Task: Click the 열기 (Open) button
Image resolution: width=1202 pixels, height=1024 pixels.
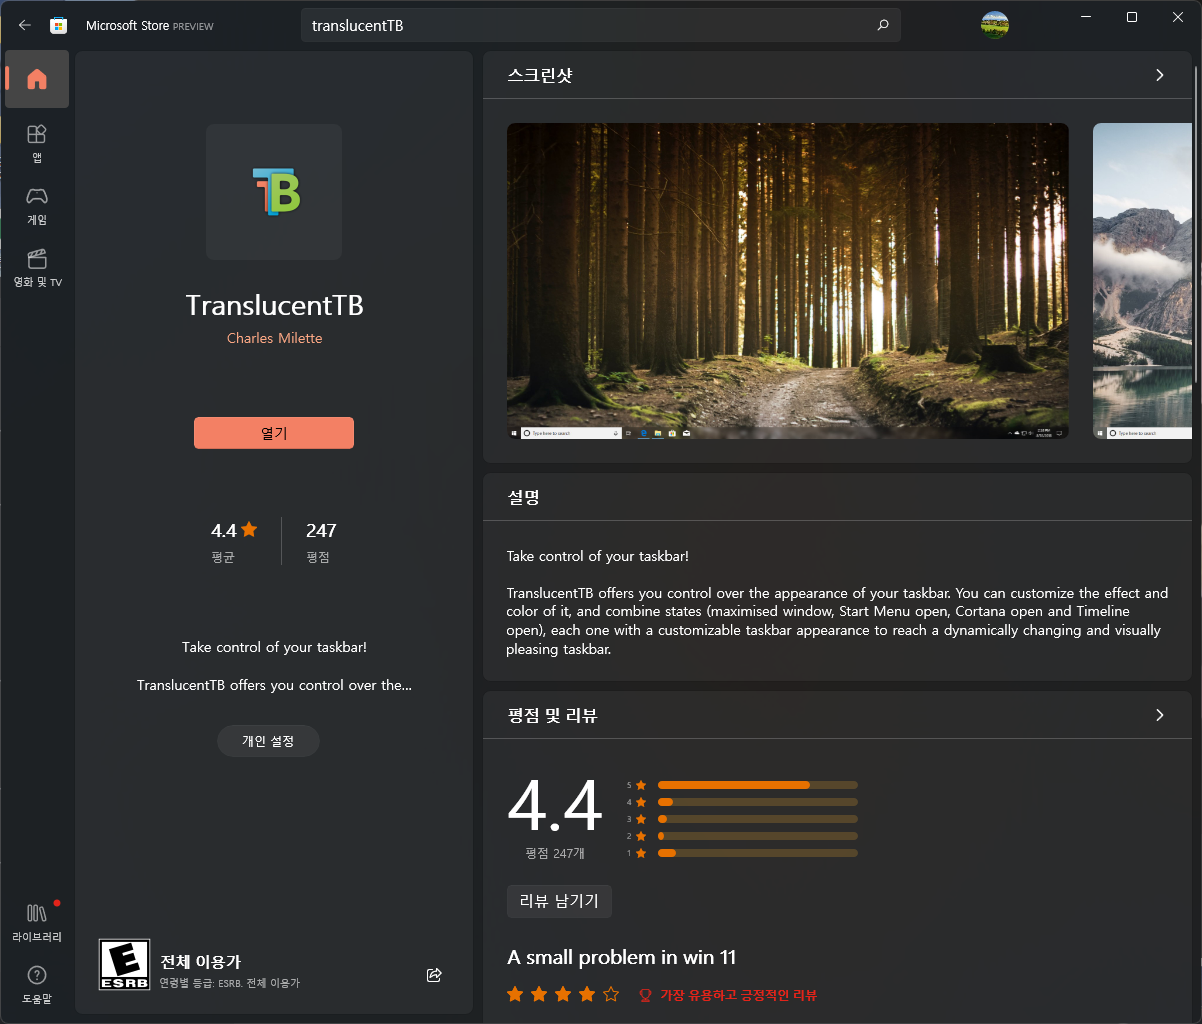Action: [x=274, y=433]
